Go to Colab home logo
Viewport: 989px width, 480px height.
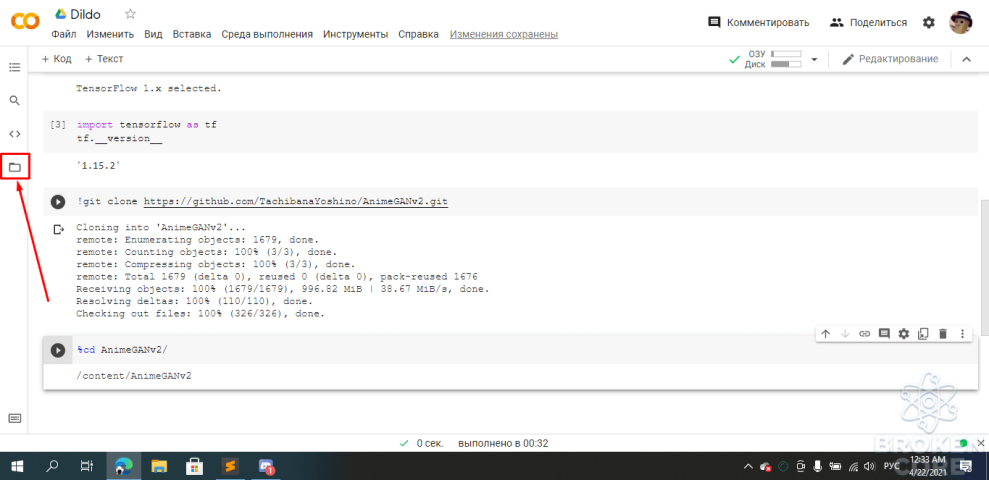pyautogui.click(x=26, y=22)
